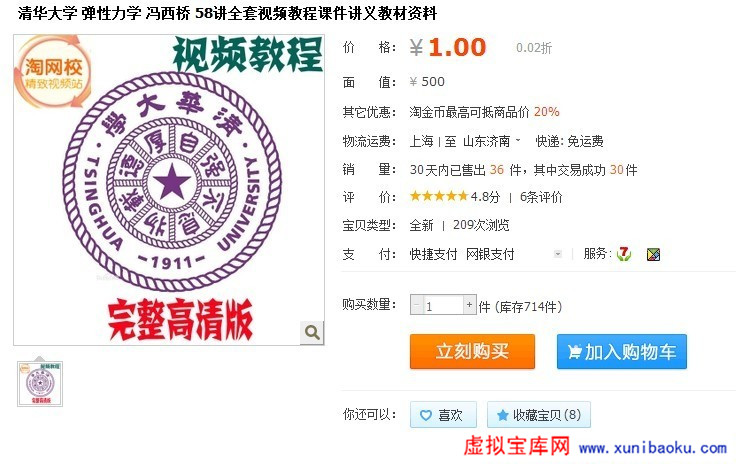Select the small product thumbnail below the image
This screenshot has height=464, width=736.
[x=40, y=384]
